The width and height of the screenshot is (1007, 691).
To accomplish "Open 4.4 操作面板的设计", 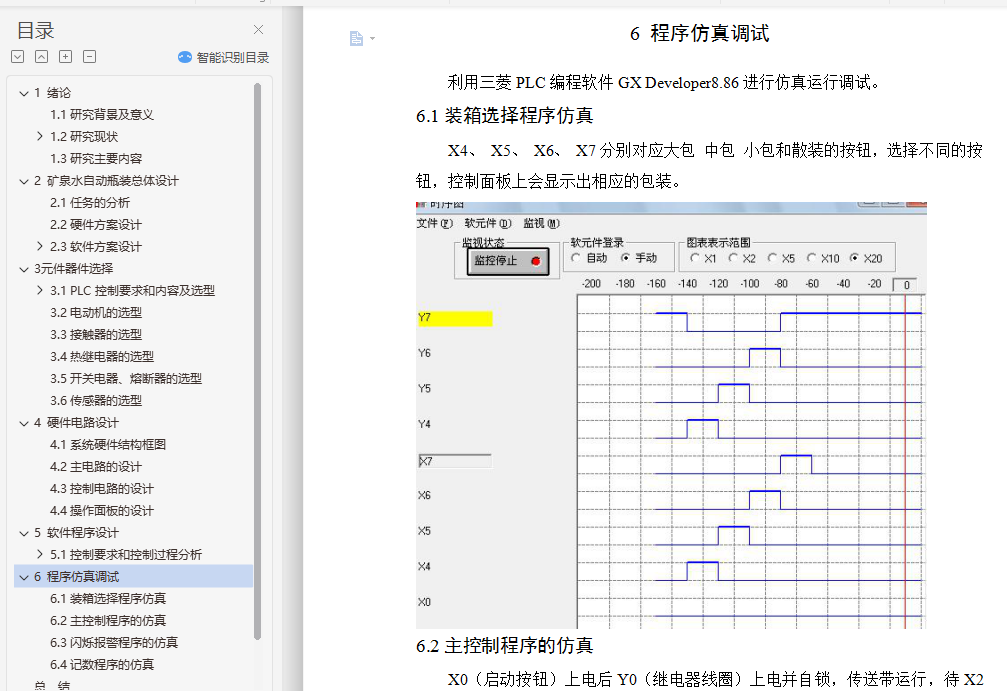I will pos(102,511).
